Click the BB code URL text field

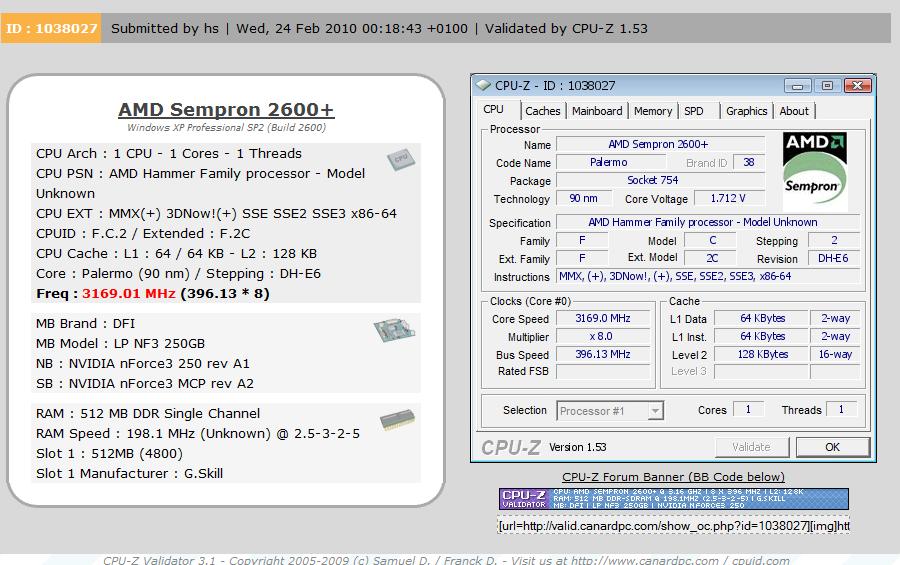click(x=673, y=526)
